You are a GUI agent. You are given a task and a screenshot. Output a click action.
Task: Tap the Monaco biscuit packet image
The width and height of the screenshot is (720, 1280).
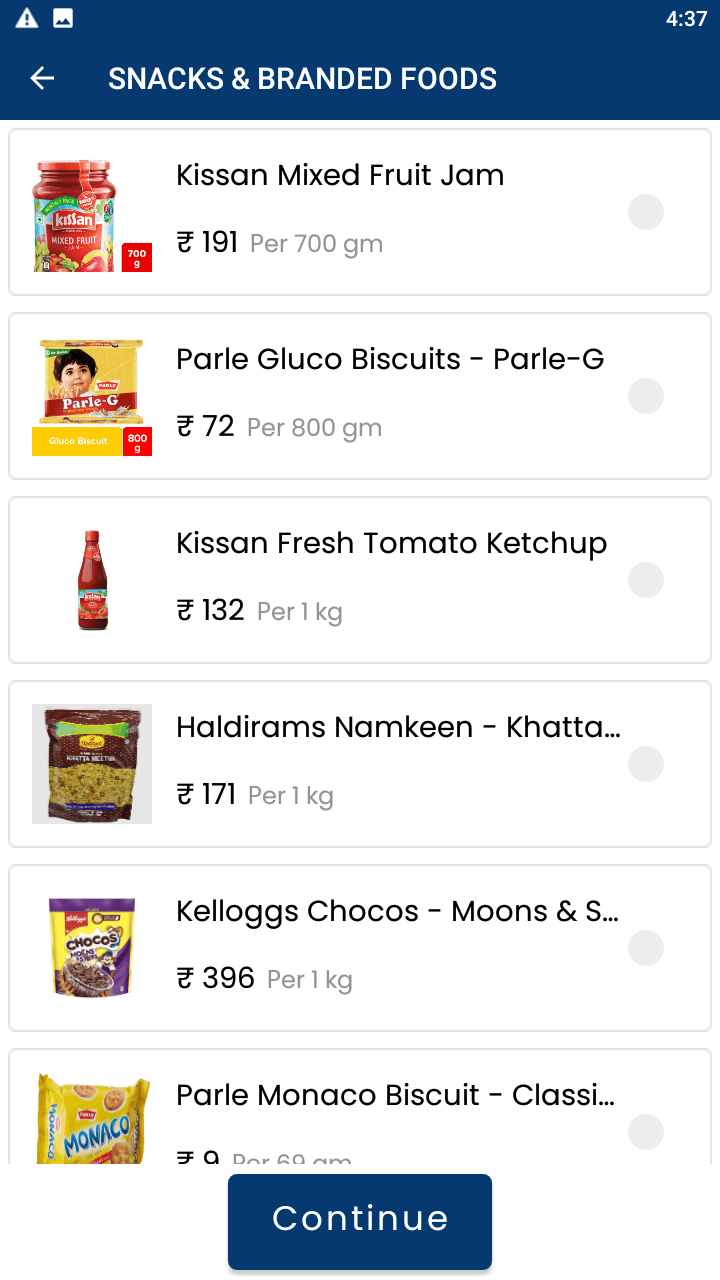92,1118
